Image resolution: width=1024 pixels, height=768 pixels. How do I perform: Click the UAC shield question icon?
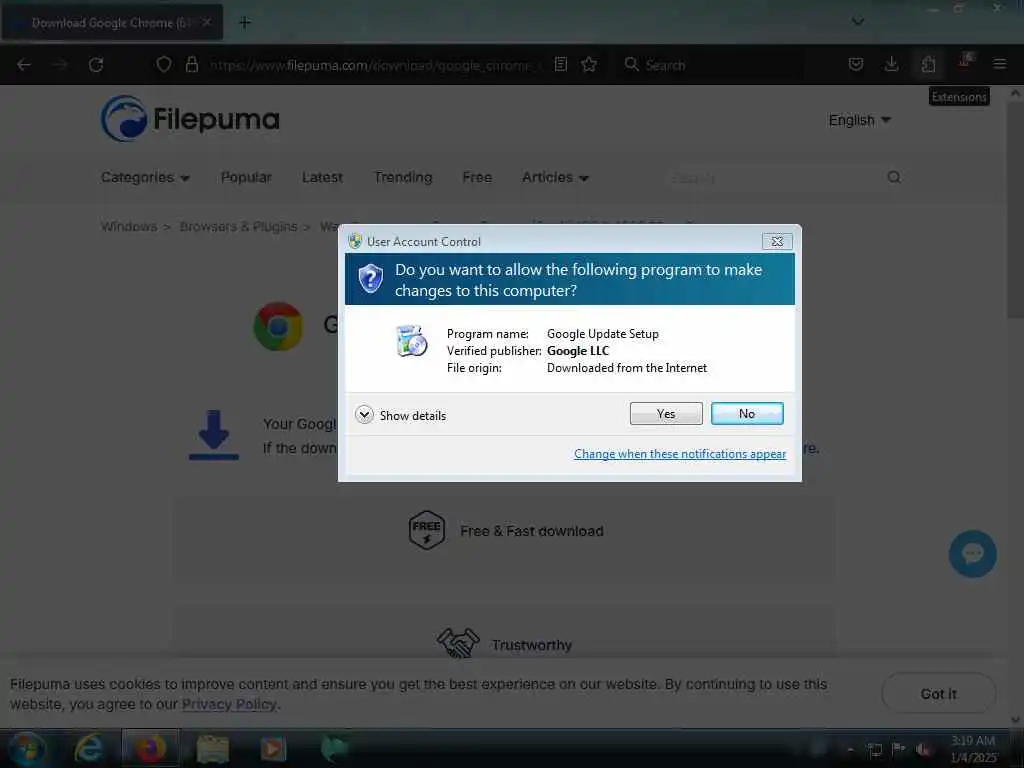[370, 279]
